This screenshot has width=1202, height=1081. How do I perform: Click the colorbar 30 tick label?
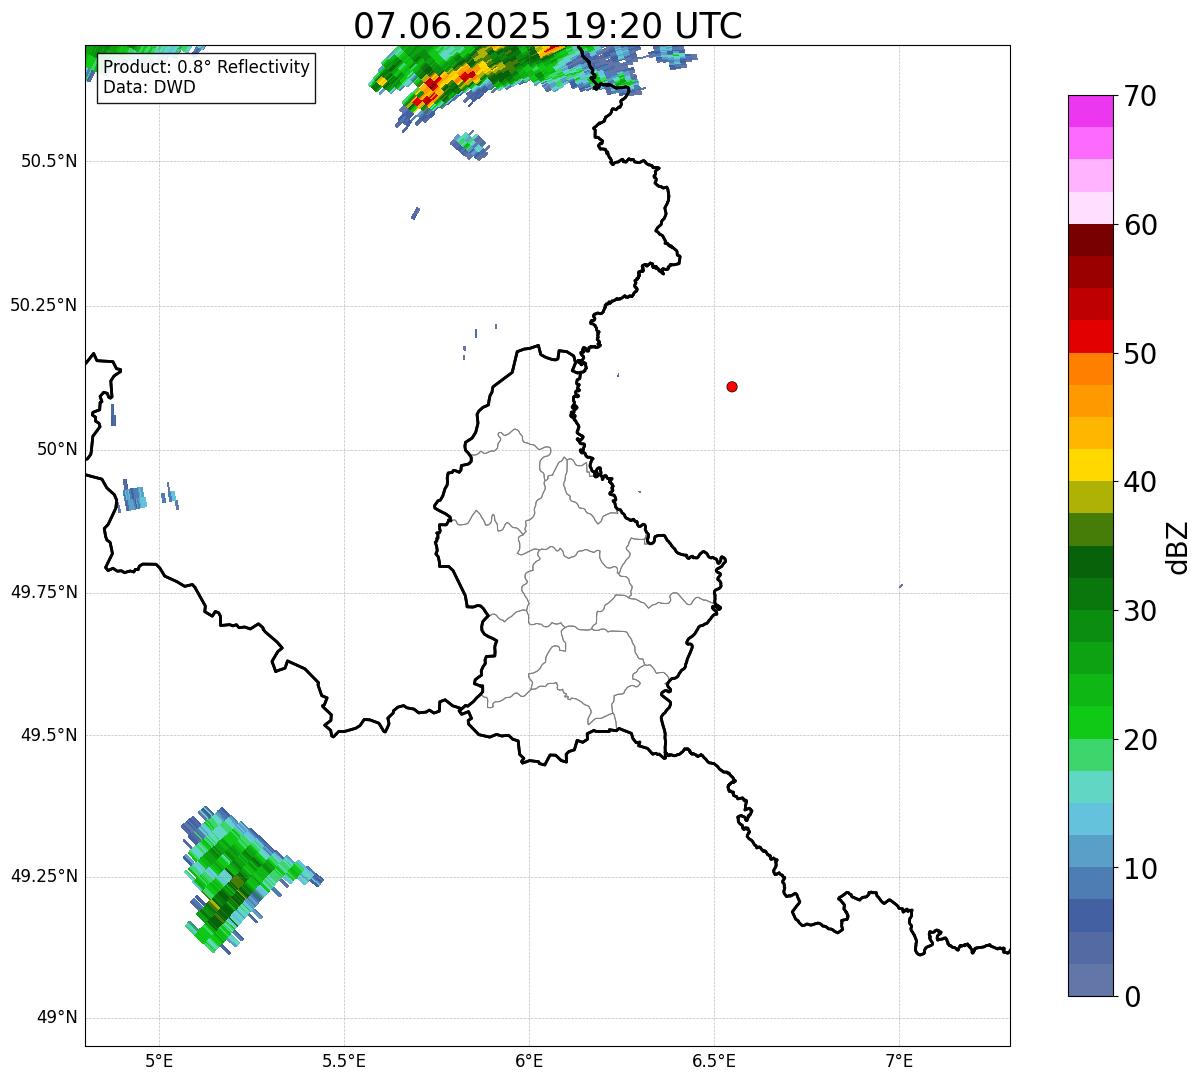tap(1139, 611)
